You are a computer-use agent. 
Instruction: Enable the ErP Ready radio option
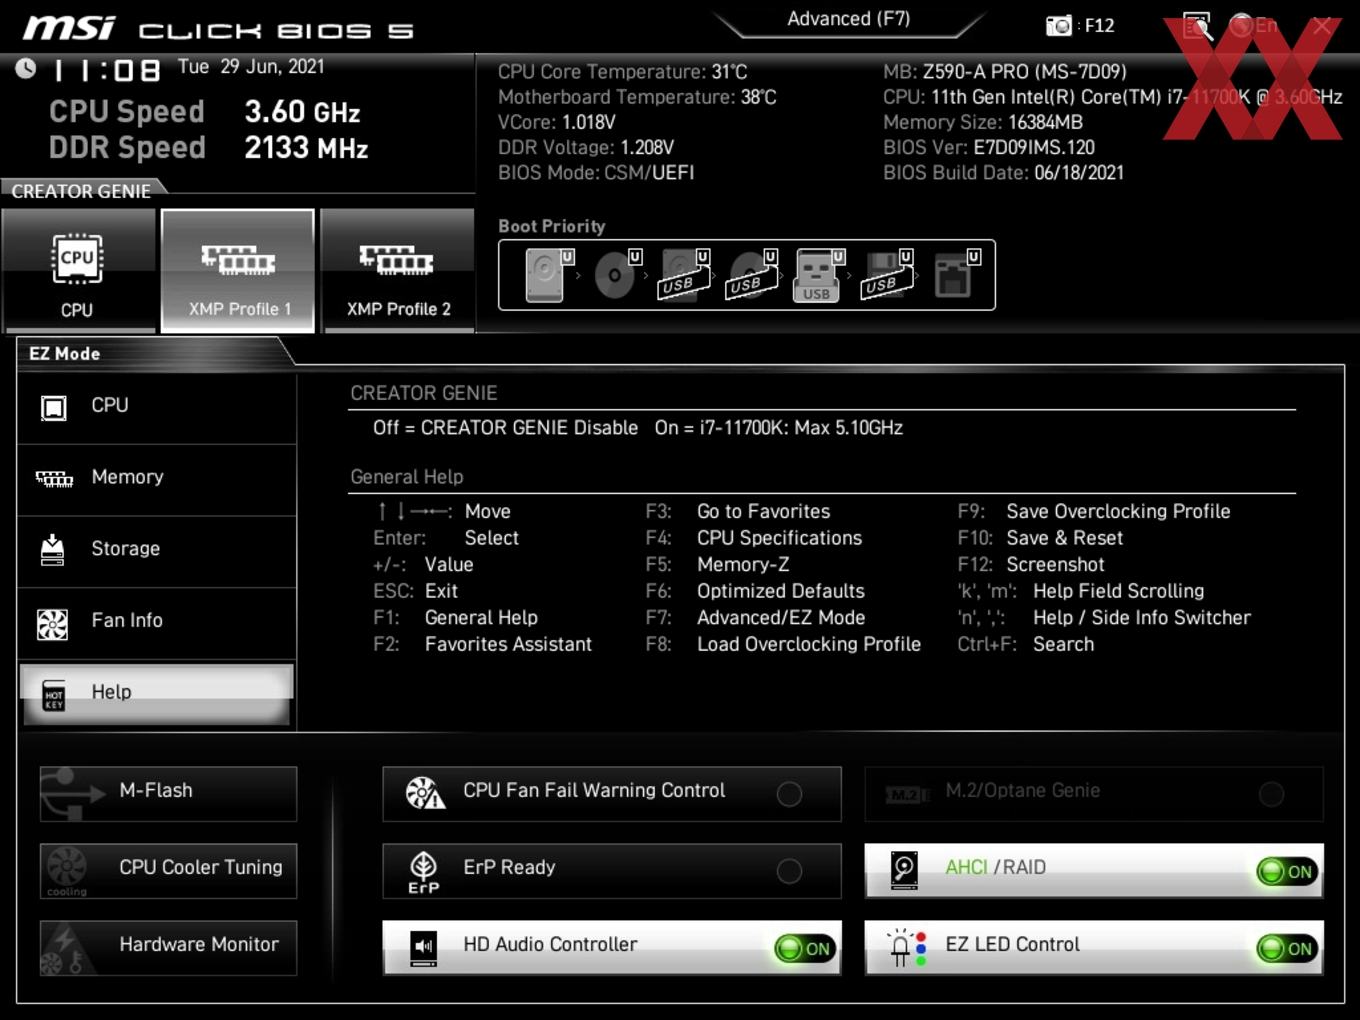pyautogui.click(x=789, y=871)
